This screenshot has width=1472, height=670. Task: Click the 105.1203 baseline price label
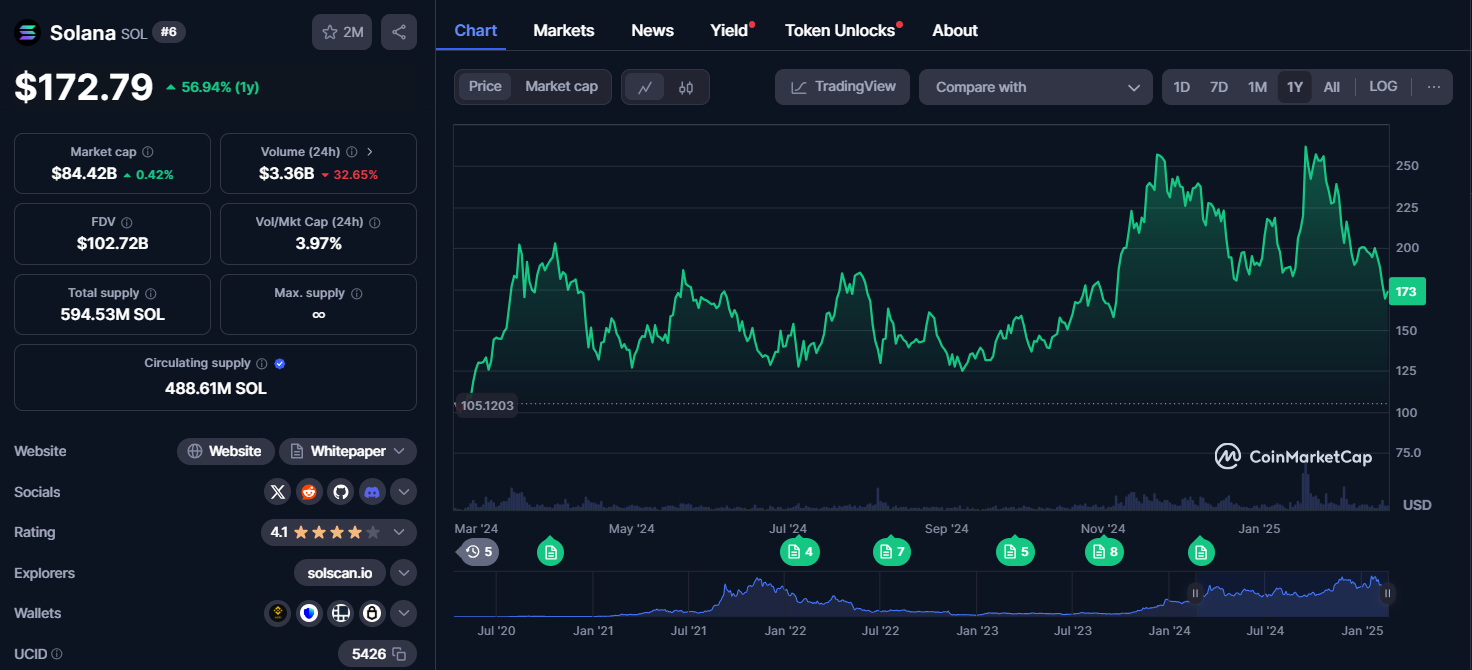coord(486,406)
